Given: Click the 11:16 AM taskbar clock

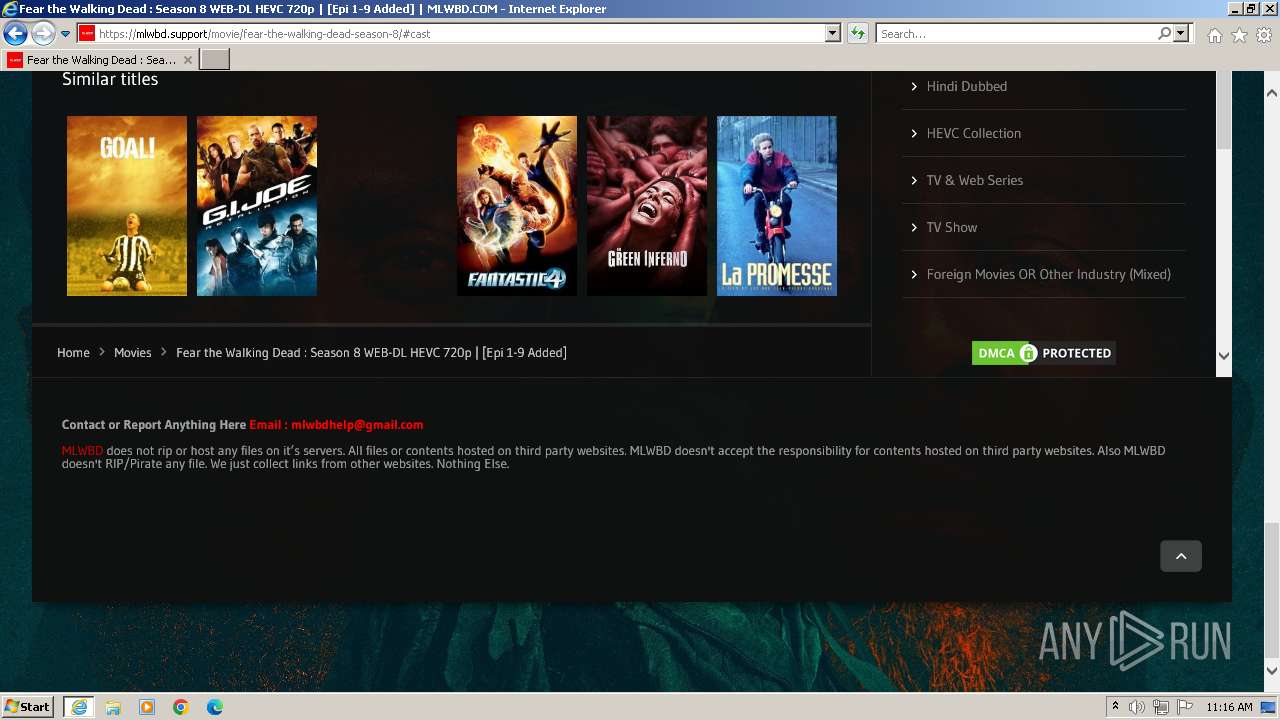Looking at the screenshot, I should (x=1229, y=707).
